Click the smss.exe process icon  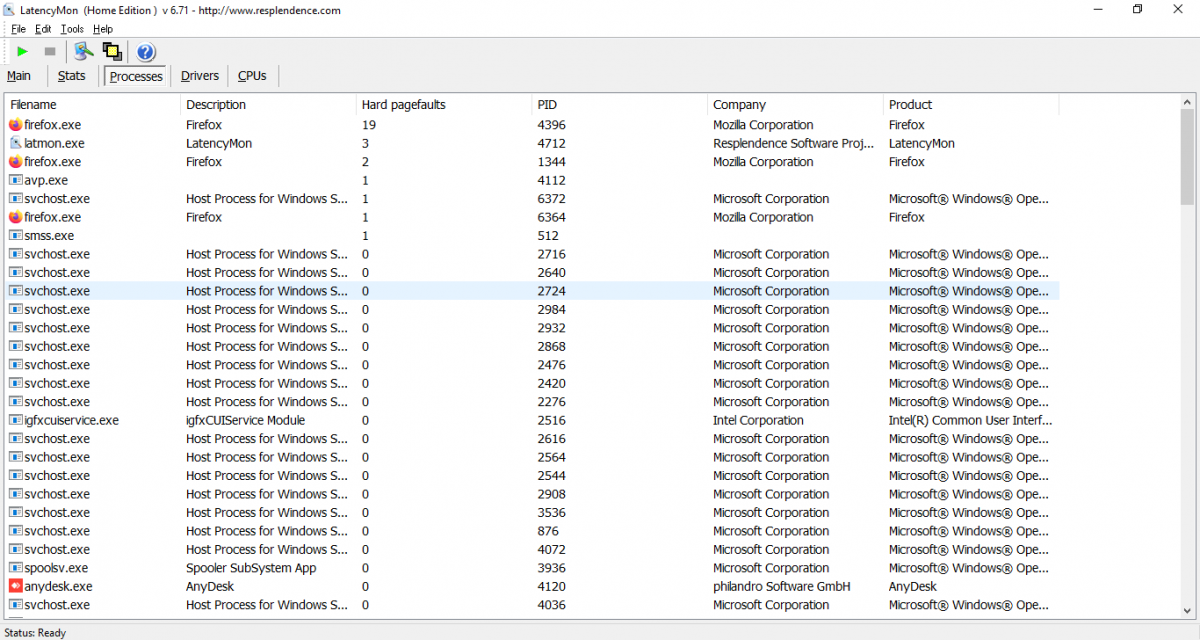(x=15, y=236)
